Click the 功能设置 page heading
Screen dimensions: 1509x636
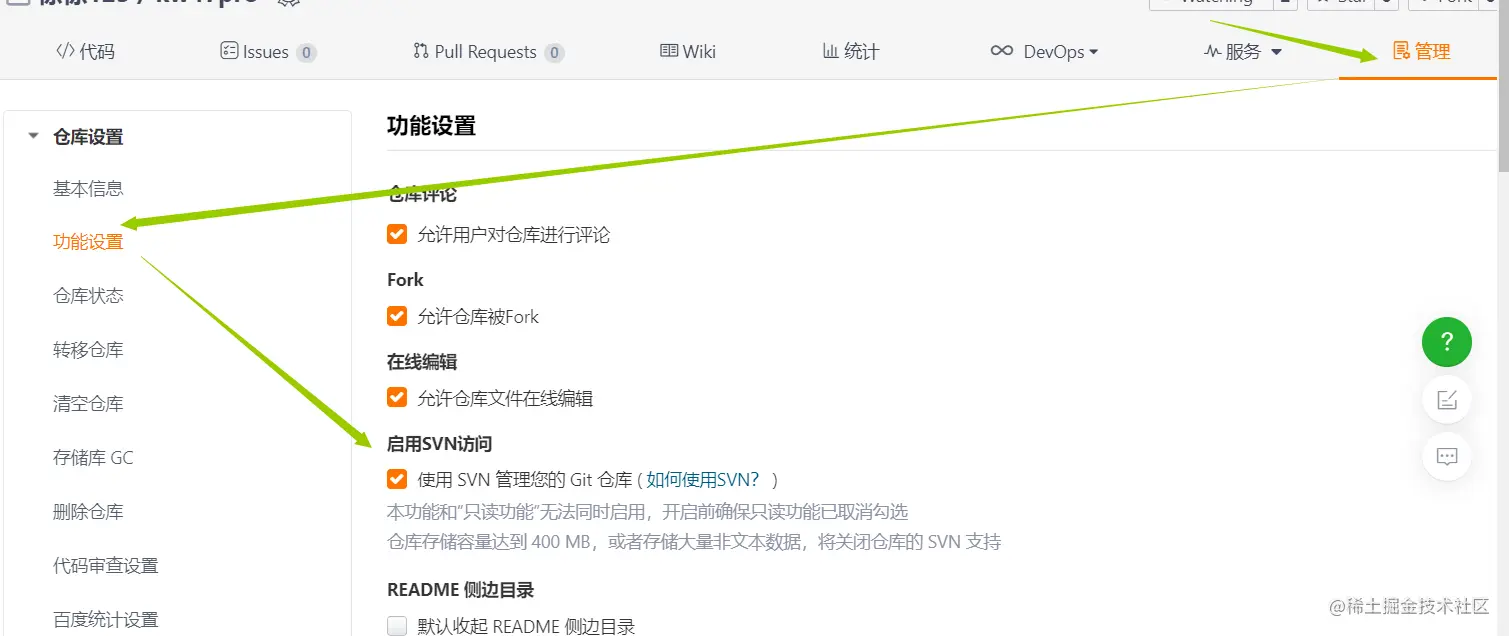click(431, 126)
